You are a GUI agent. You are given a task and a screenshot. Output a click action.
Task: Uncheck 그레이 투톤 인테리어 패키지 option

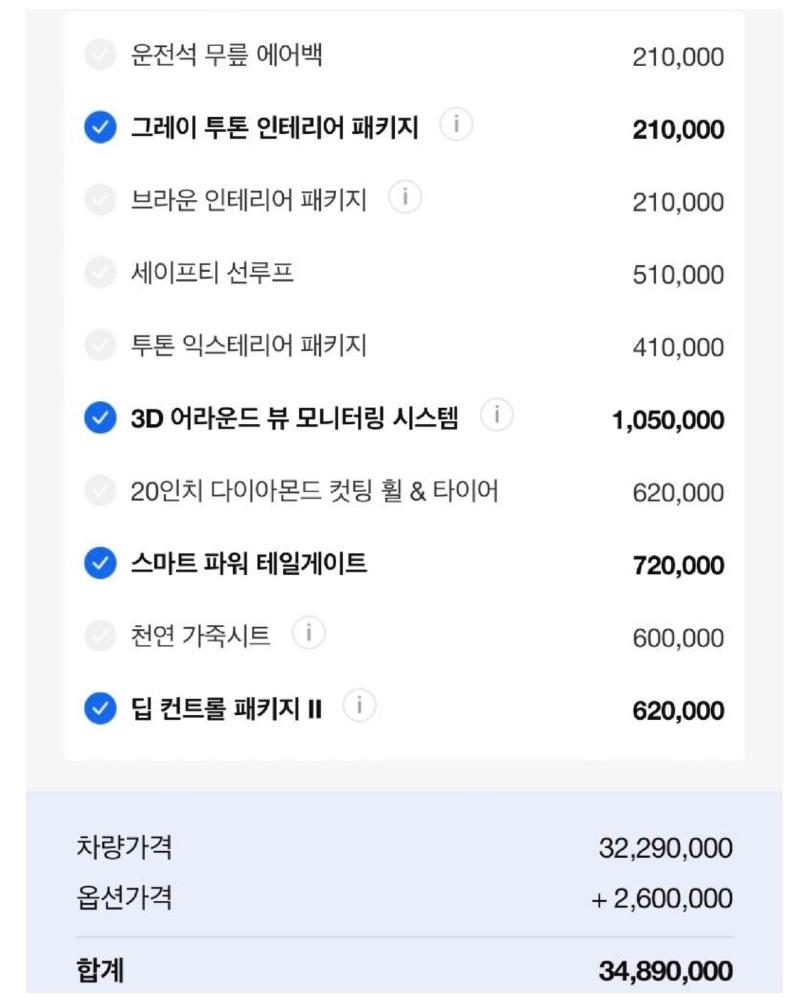100,127
